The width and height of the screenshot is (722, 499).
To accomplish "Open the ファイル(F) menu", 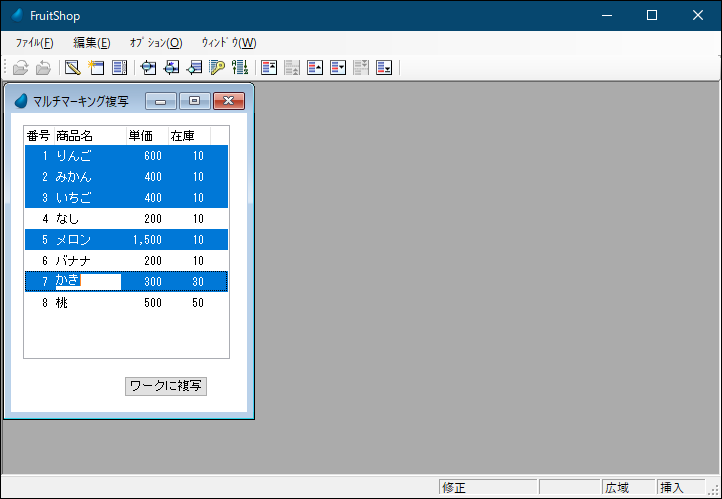I will click(x=34, y=43).
